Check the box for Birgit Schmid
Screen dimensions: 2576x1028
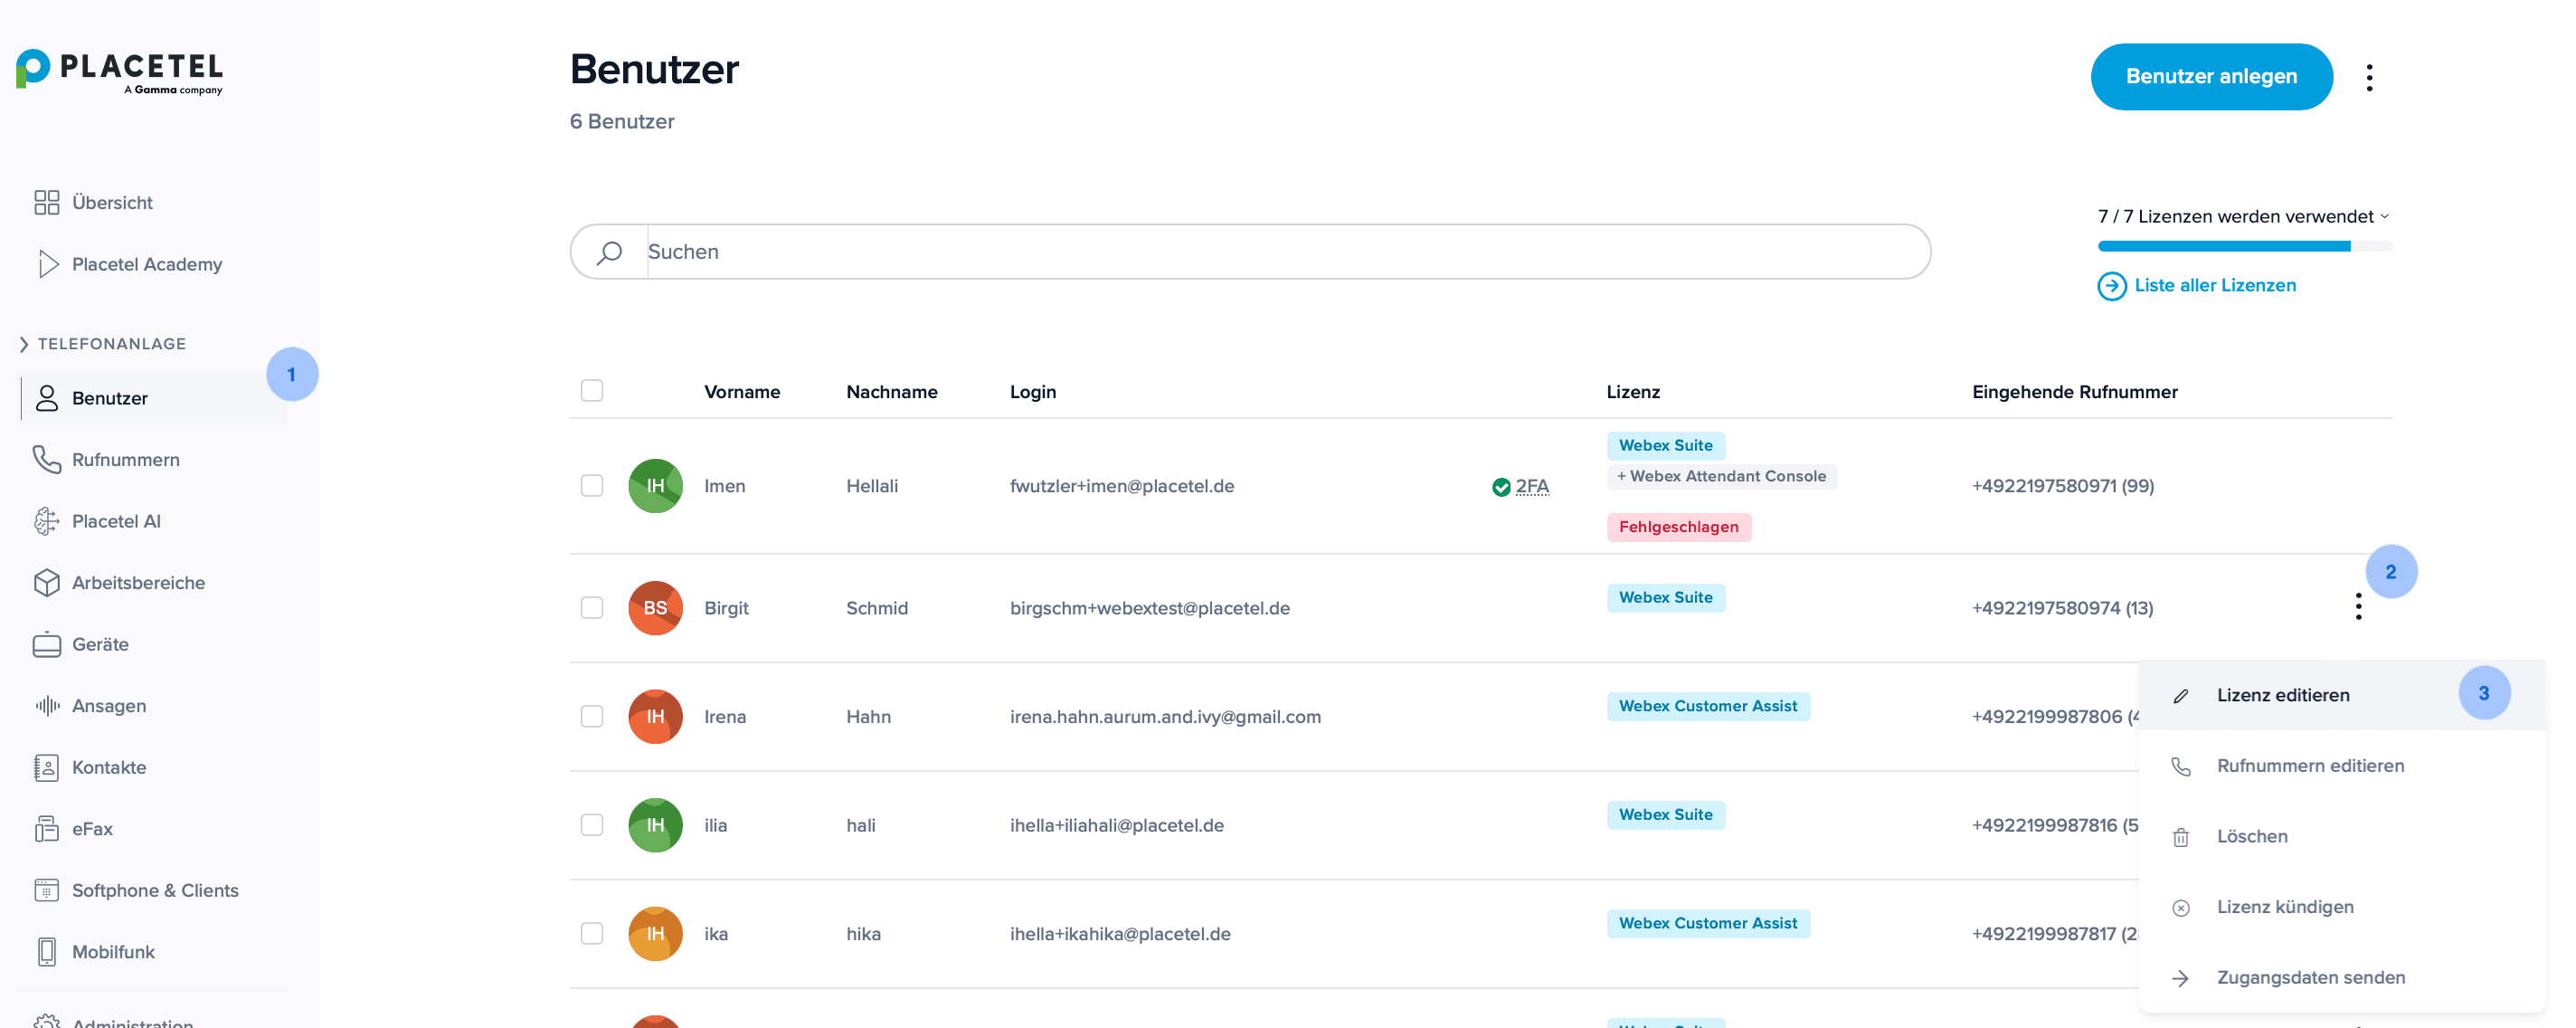(x=592, y=608)
